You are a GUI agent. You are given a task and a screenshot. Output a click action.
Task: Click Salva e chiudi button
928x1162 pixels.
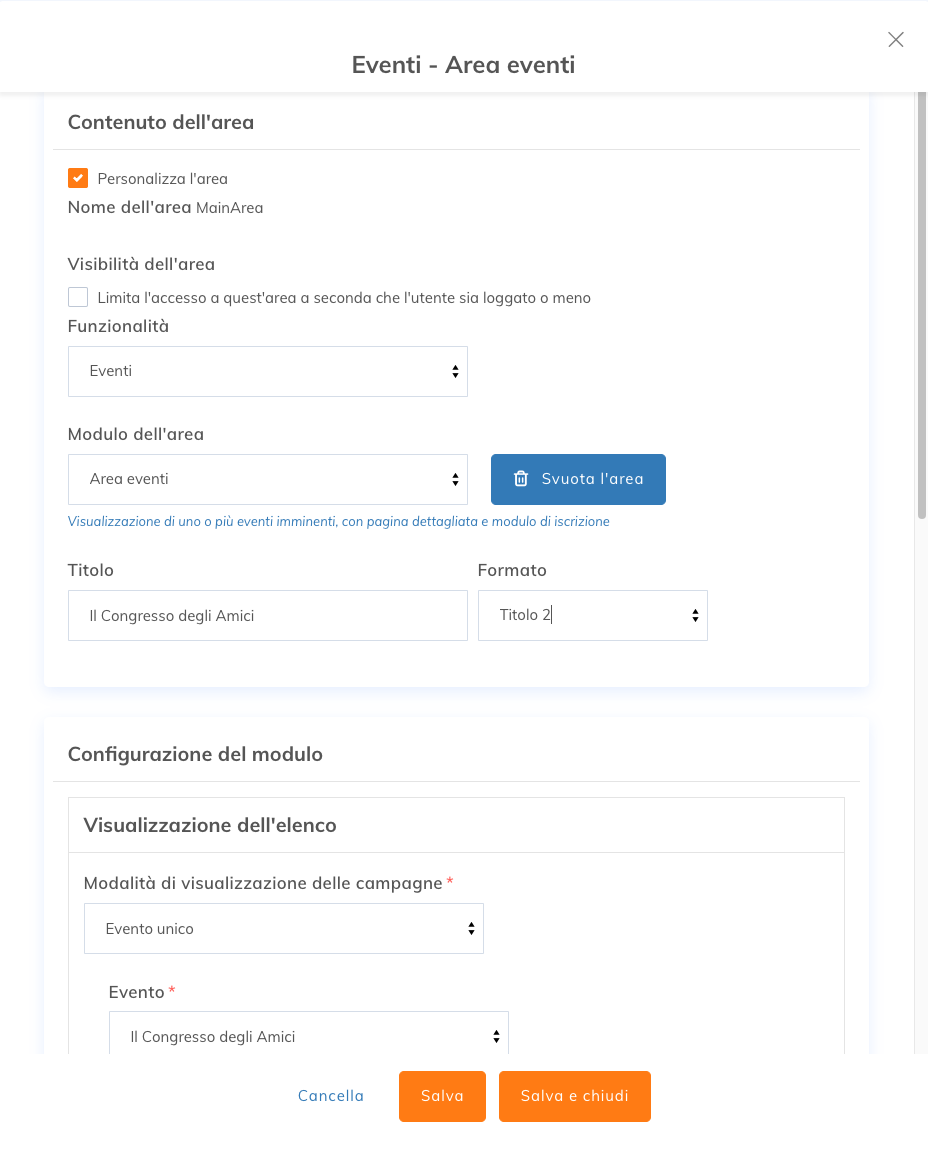tap(574, 1096)
